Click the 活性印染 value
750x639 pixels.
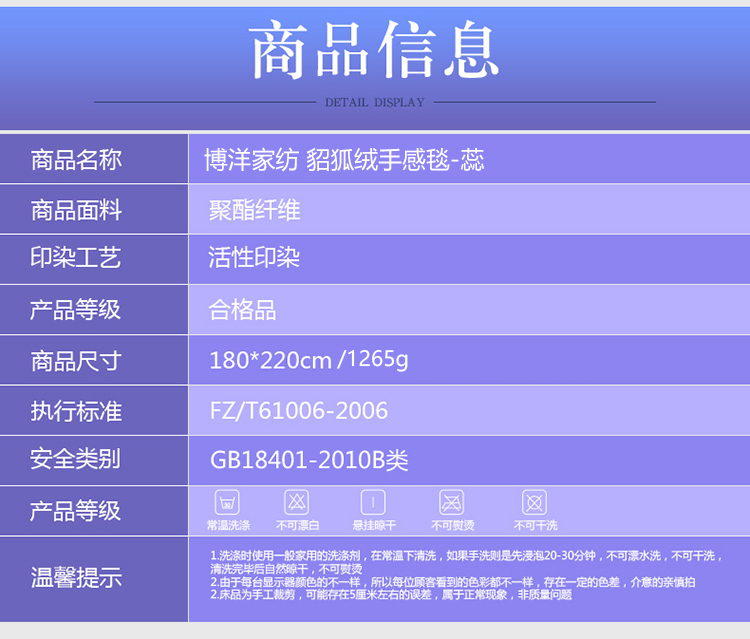[254, 257]
